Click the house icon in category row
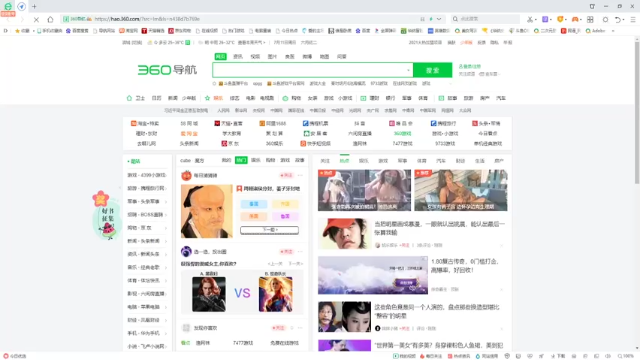 pos(129,98)
